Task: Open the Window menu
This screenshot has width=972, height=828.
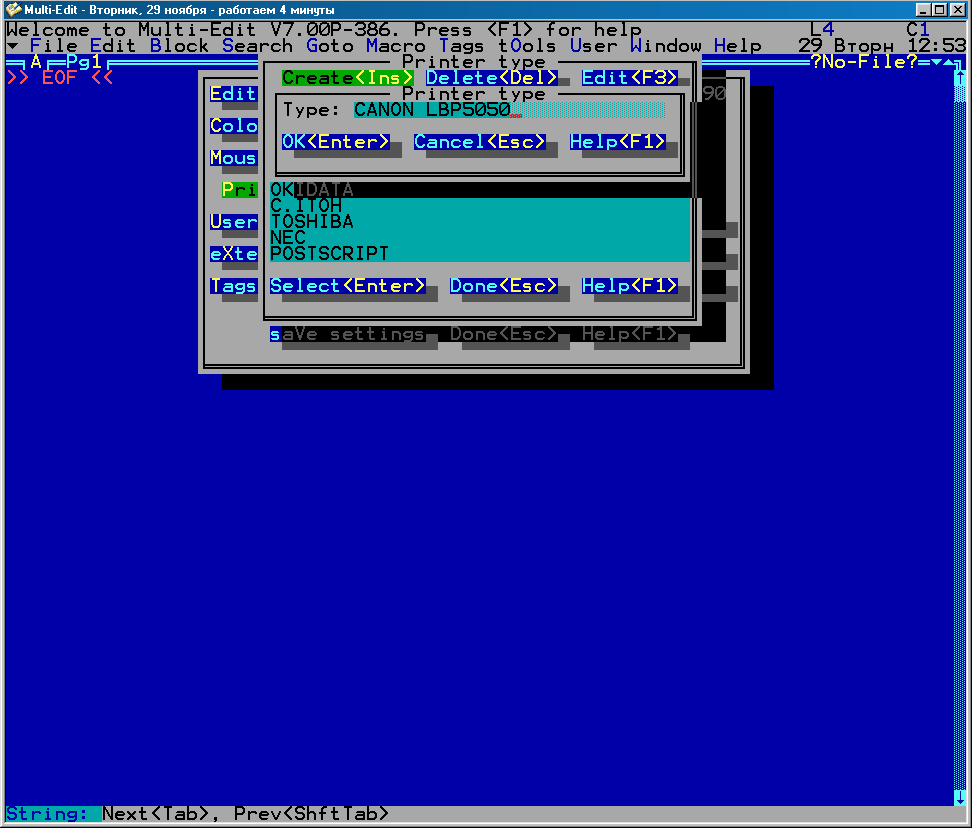Action: click(x=666, y=46)
